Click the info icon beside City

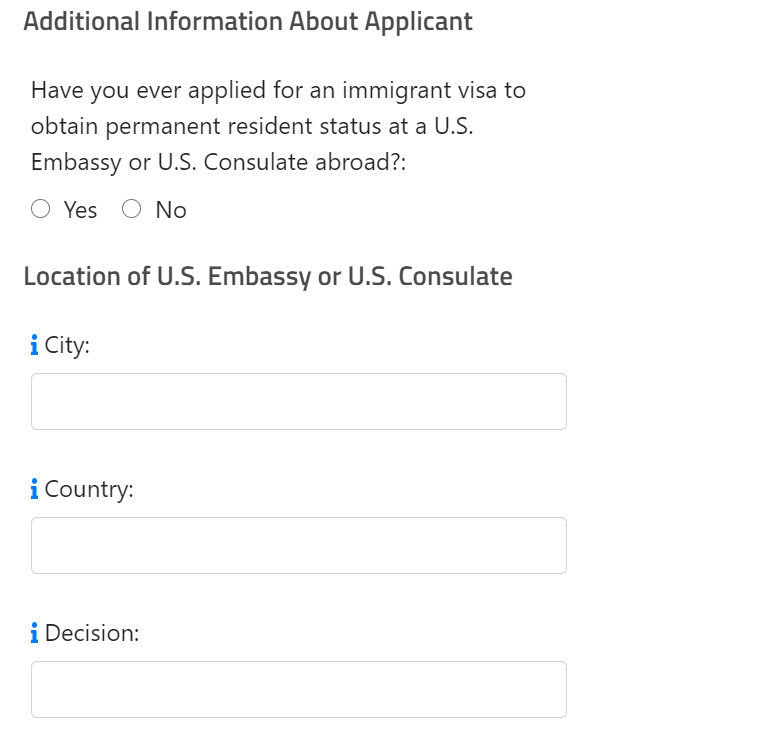point(34,345)
